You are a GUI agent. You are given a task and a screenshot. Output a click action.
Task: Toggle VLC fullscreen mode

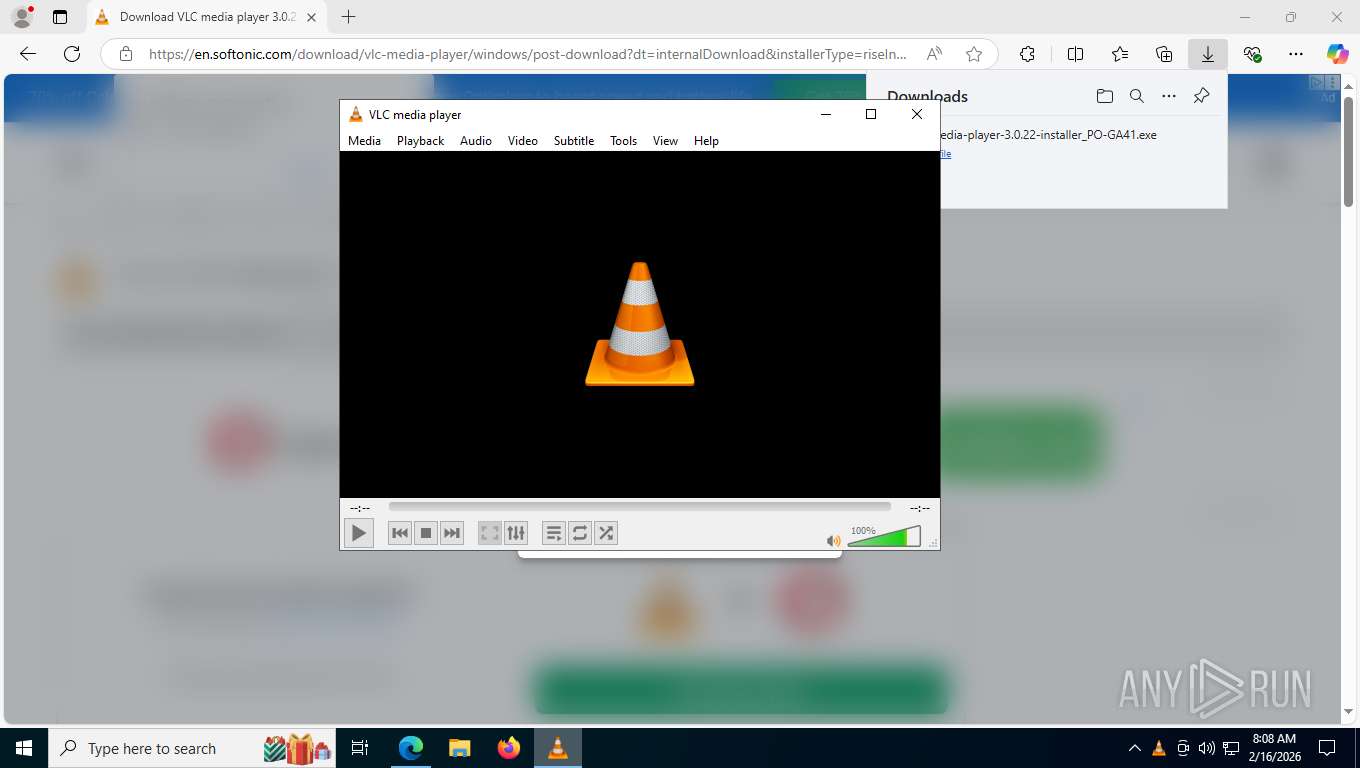(489, 533)
